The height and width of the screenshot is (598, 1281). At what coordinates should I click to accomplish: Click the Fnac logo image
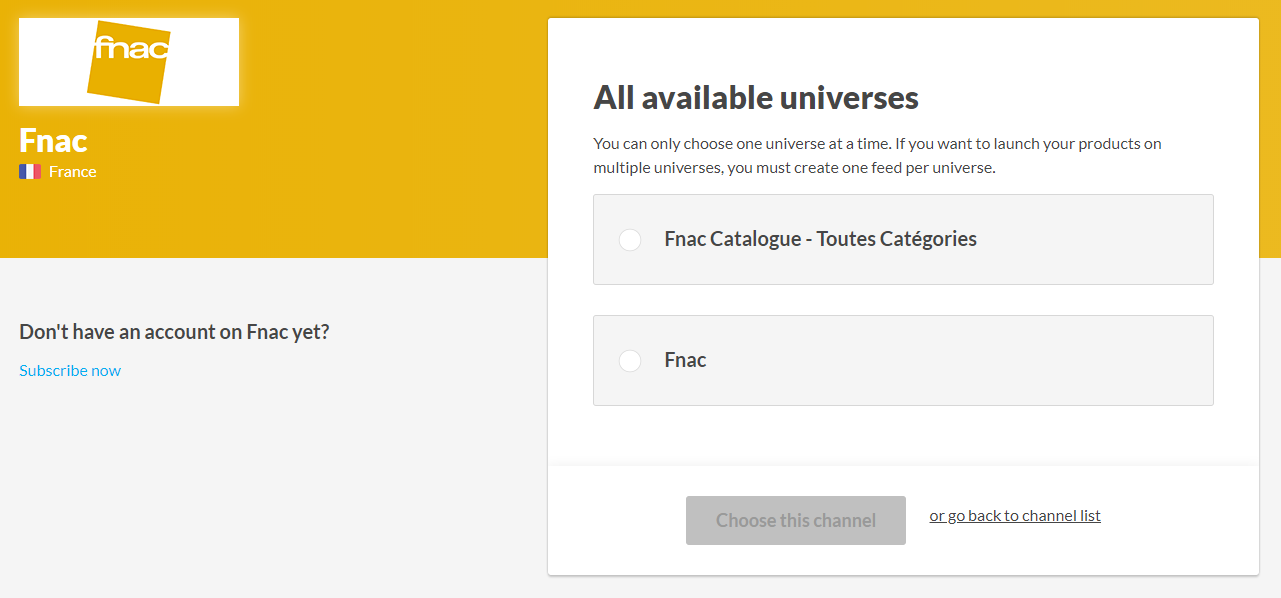[x=129, y=62]
